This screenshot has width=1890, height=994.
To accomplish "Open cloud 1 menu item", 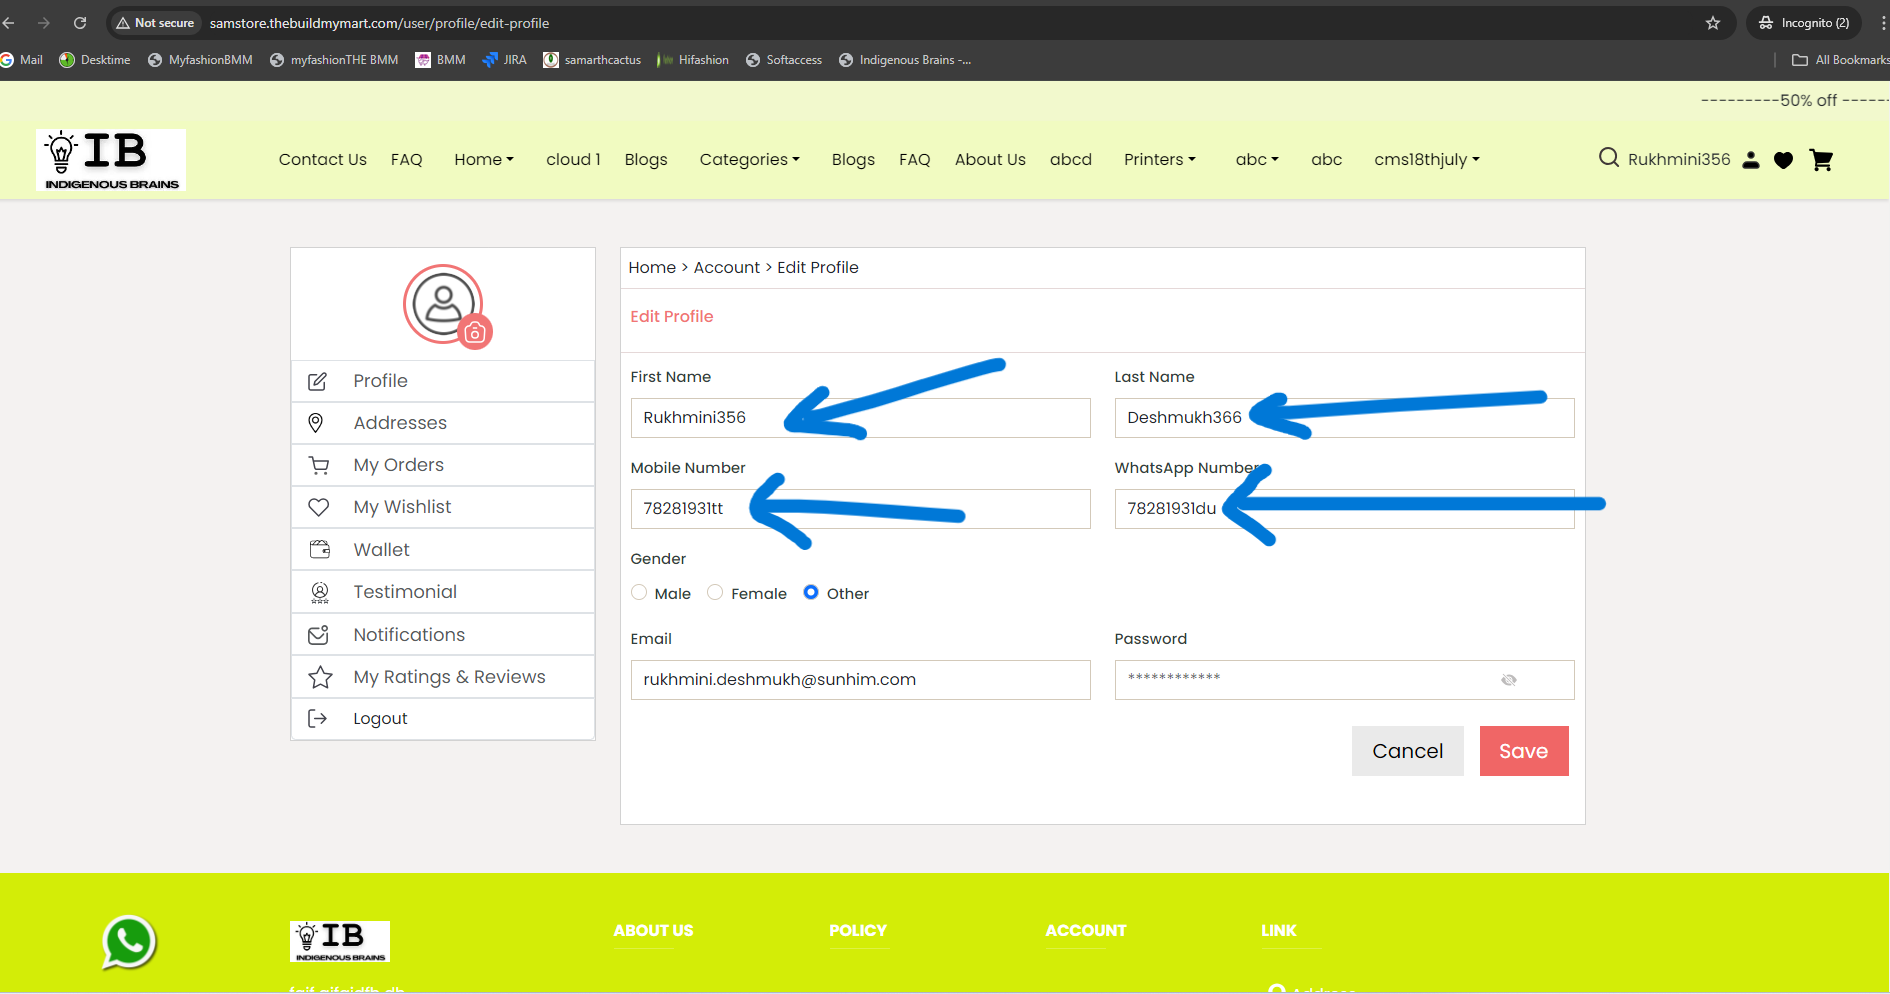I will (573, 159).
